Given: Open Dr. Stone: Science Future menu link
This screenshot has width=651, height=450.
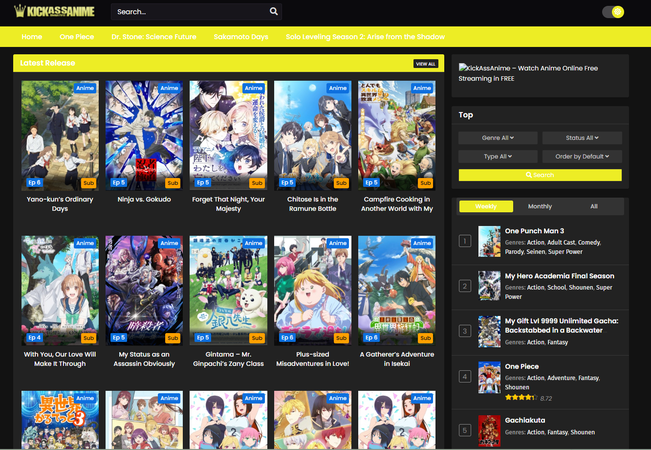Looking at the screenshot, I should click(154, 37).
